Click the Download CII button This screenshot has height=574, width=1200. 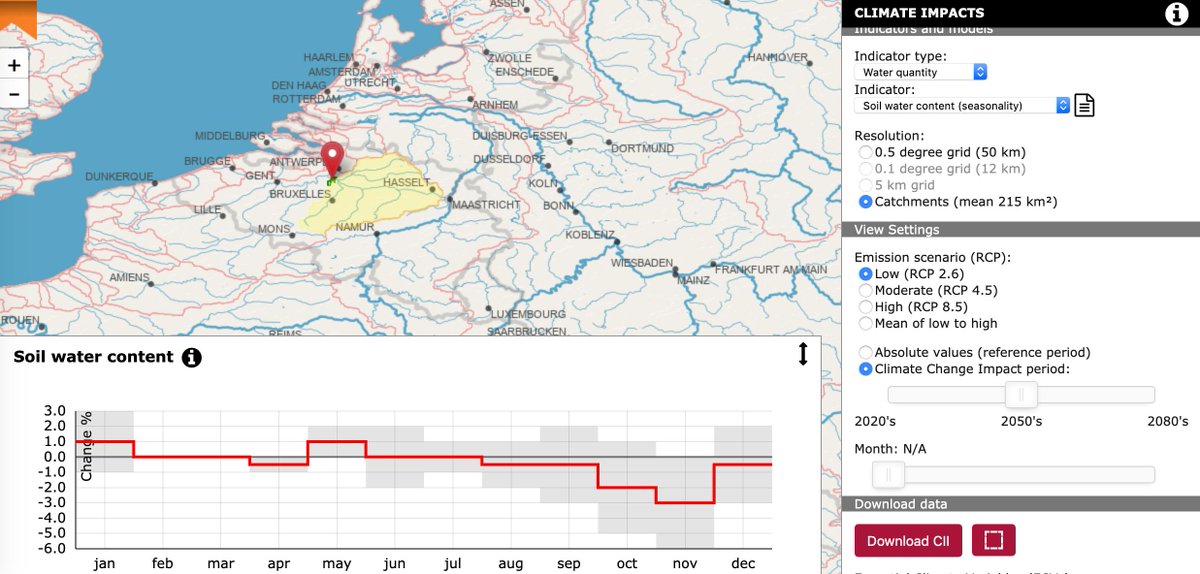(908, 541)
